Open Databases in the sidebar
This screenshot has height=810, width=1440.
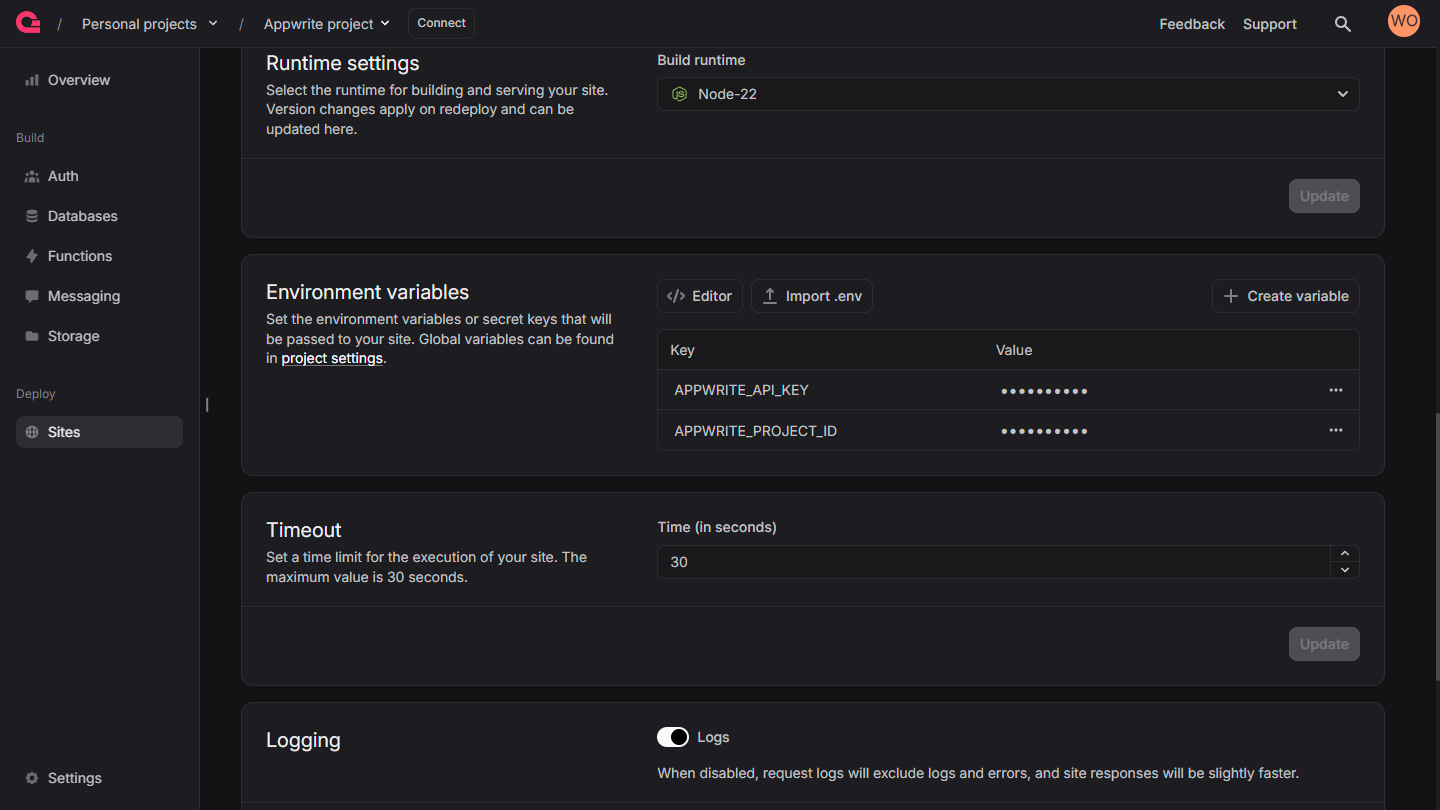tap(99, 216)
